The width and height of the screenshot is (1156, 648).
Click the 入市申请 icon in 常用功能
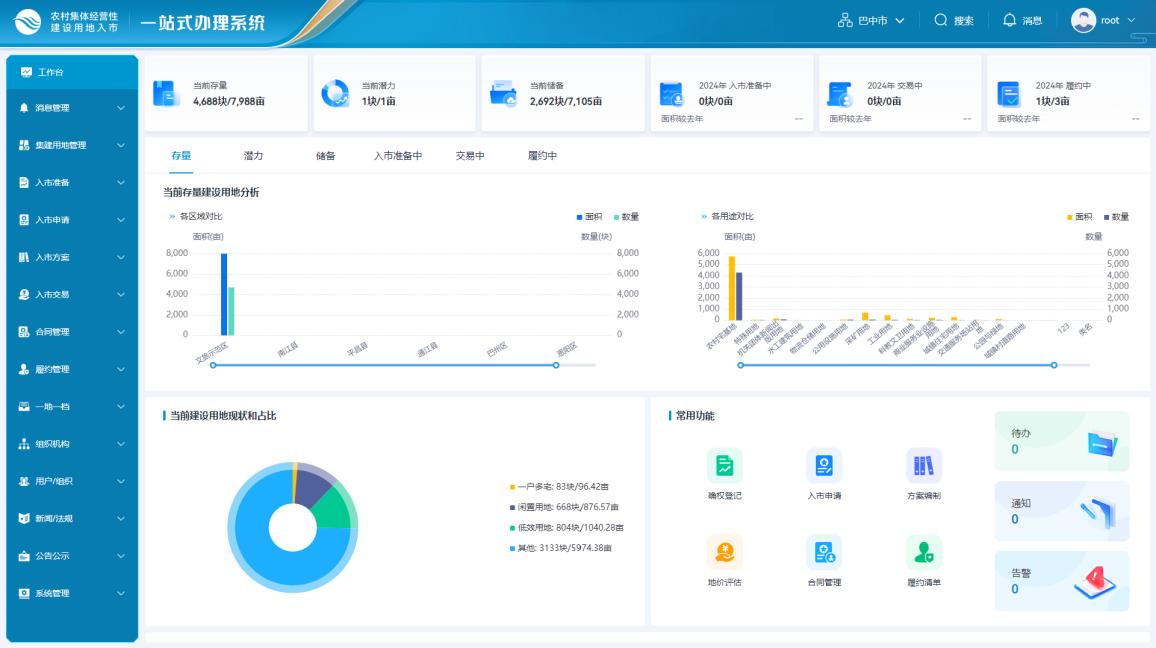coord(824,465)
